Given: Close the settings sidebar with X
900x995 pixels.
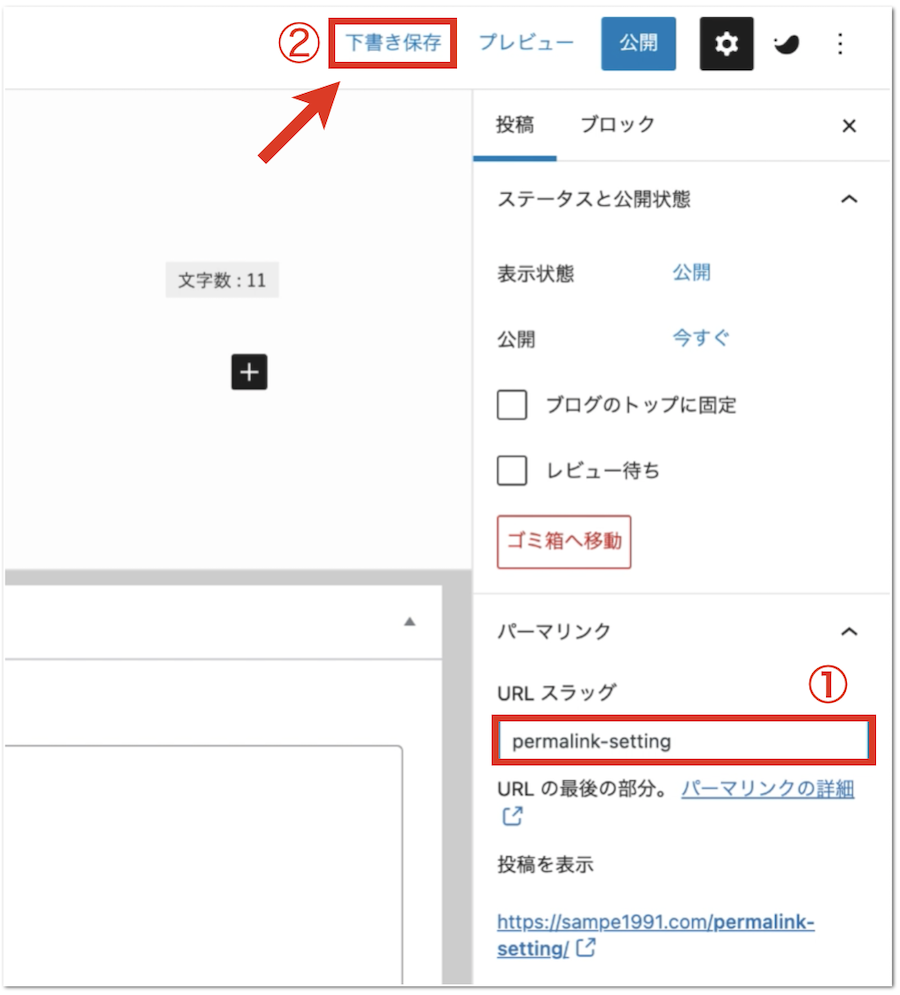Looking at the screenshot, I should pos(849,126).
